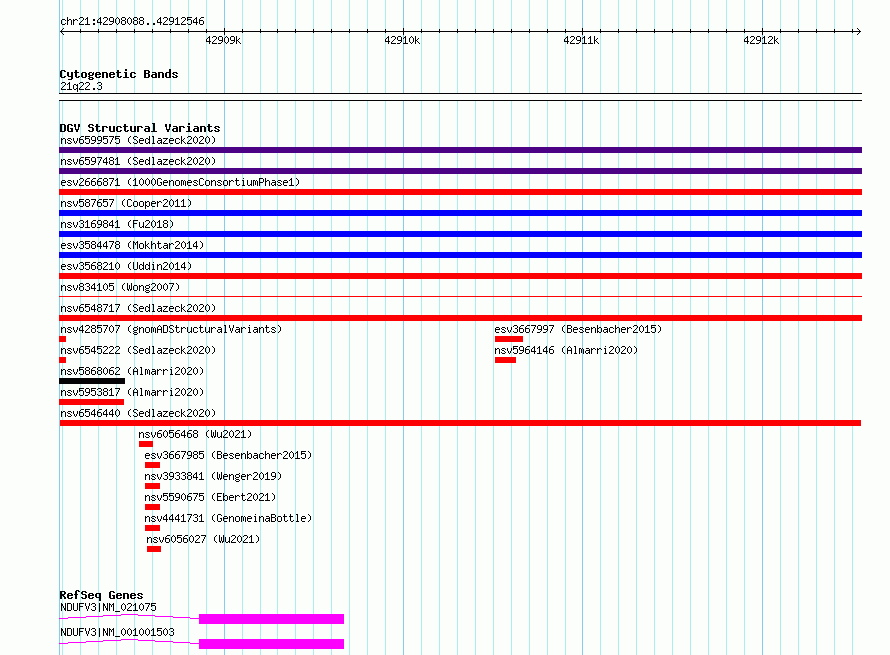Click the purple nsv6597481 variant bar

tap(460, 171)
